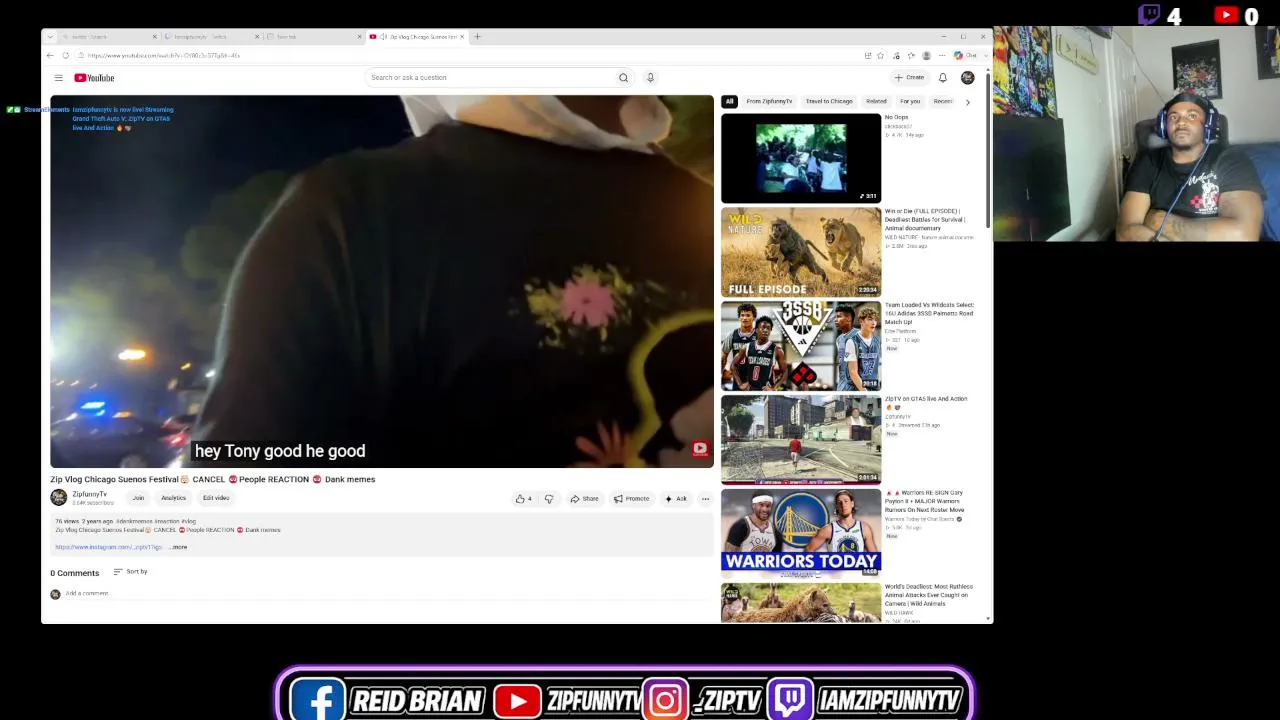Viewport: 1280px width, 720px height.
Task: Select the For you chip
Action: (x=910, y=102)
